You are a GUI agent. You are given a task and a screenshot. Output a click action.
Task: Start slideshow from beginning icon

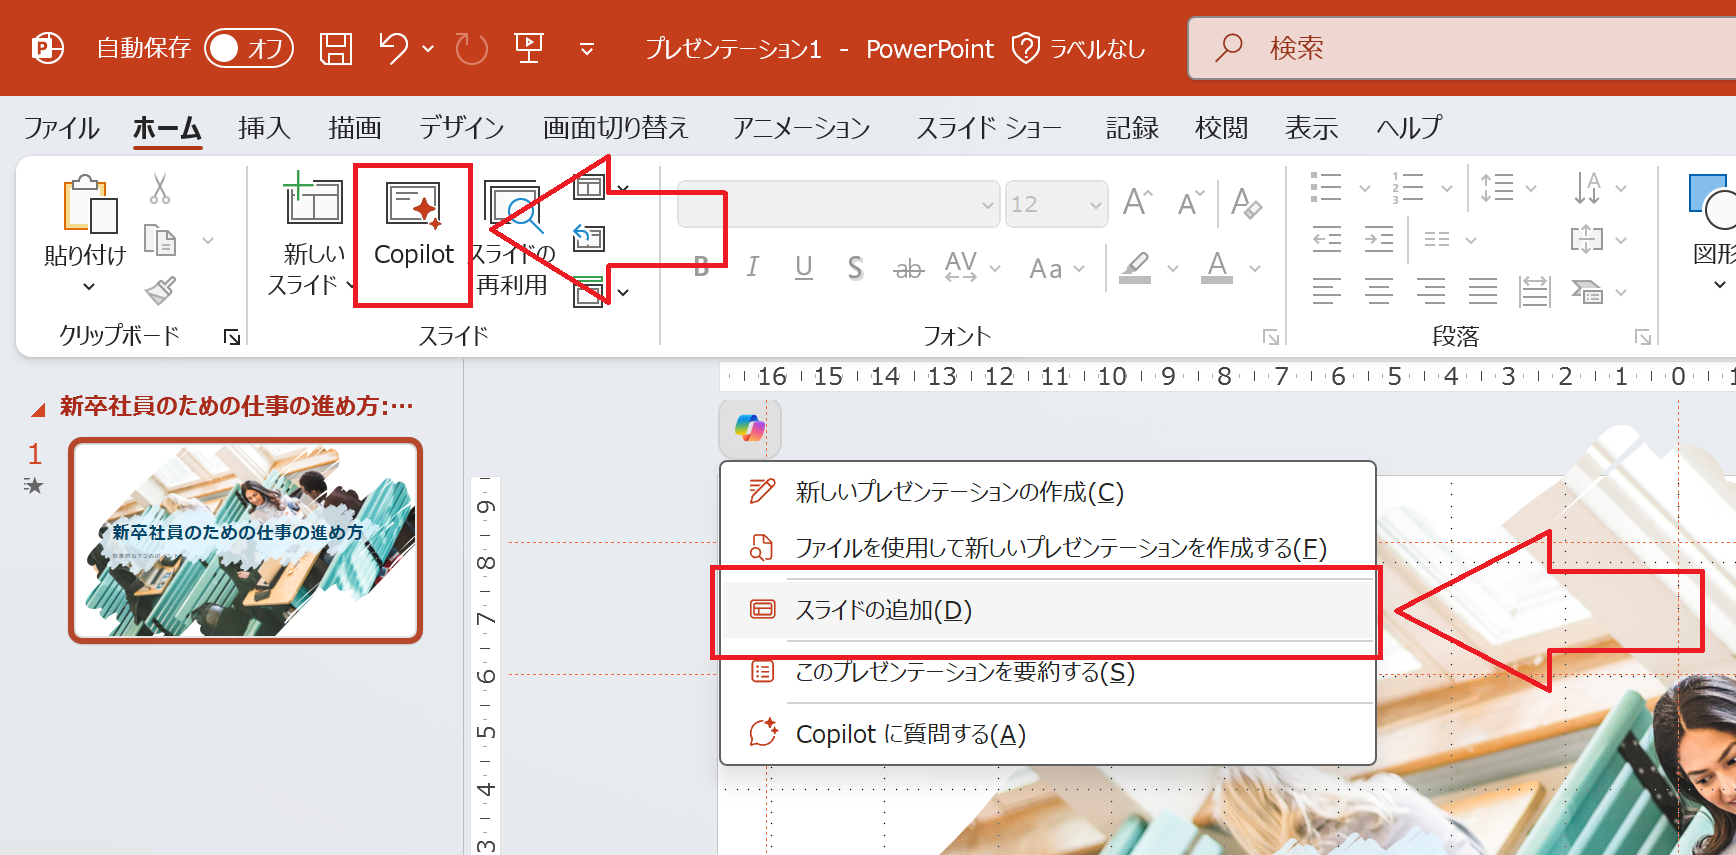[x=528, y=48]
